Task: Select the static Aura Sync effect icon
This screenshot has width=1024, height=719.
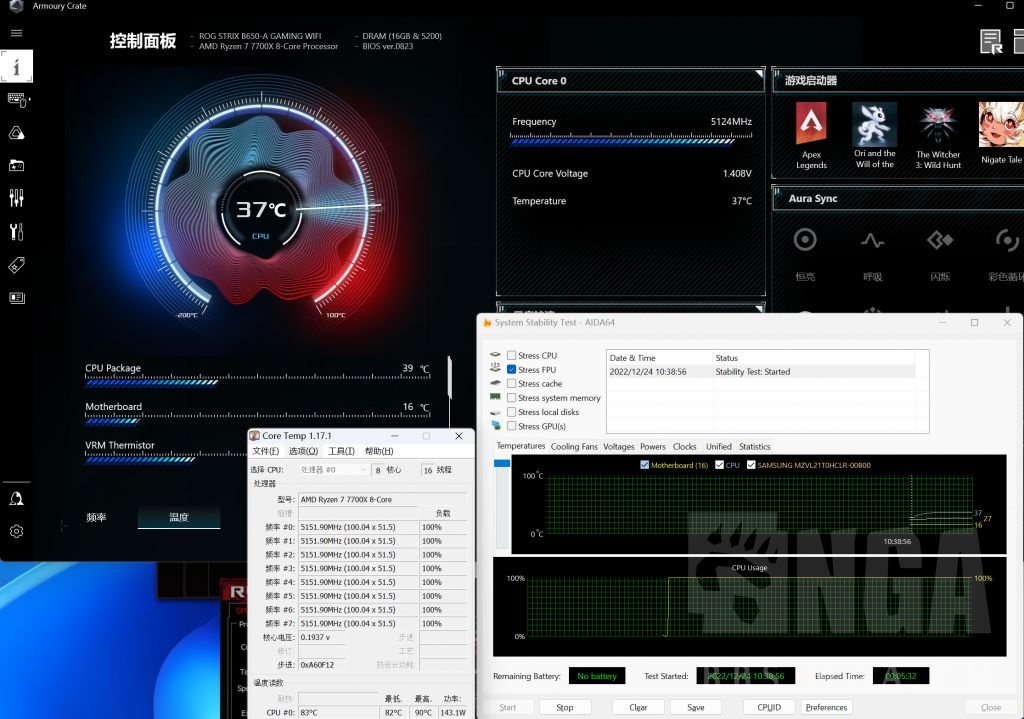Action: (x=805, y=240)
